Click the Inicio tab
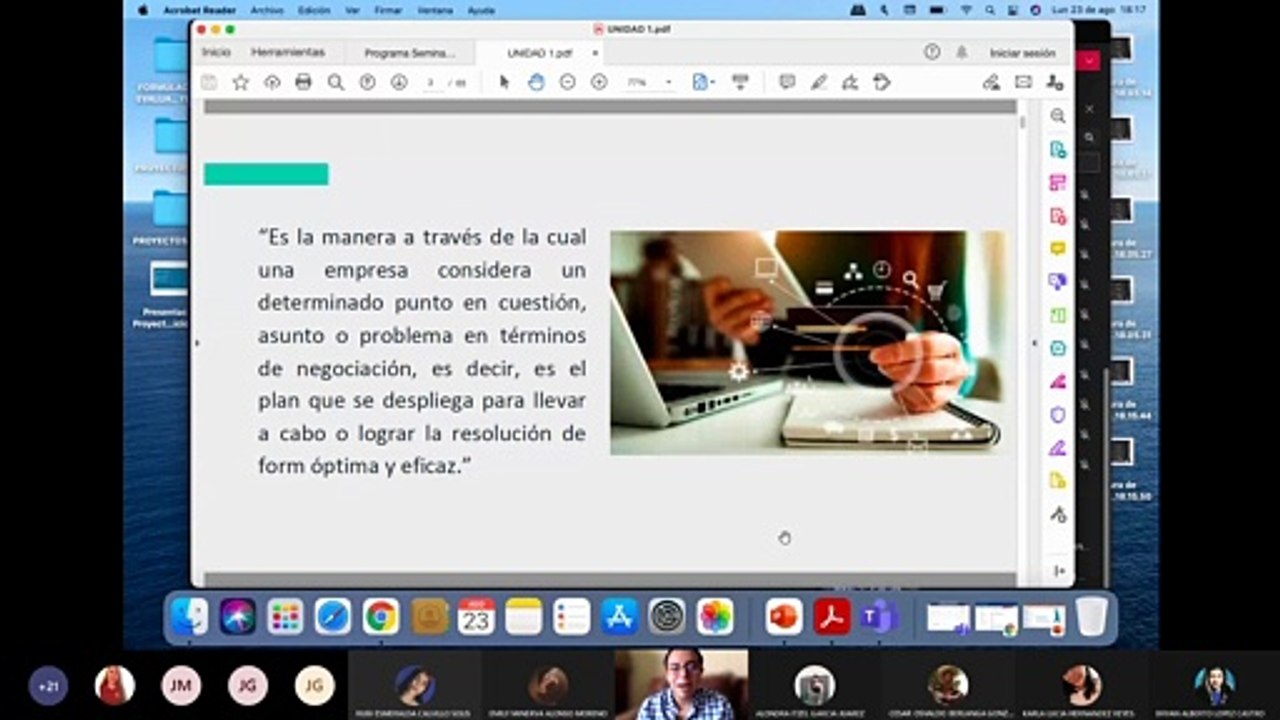 pos(216,52)
